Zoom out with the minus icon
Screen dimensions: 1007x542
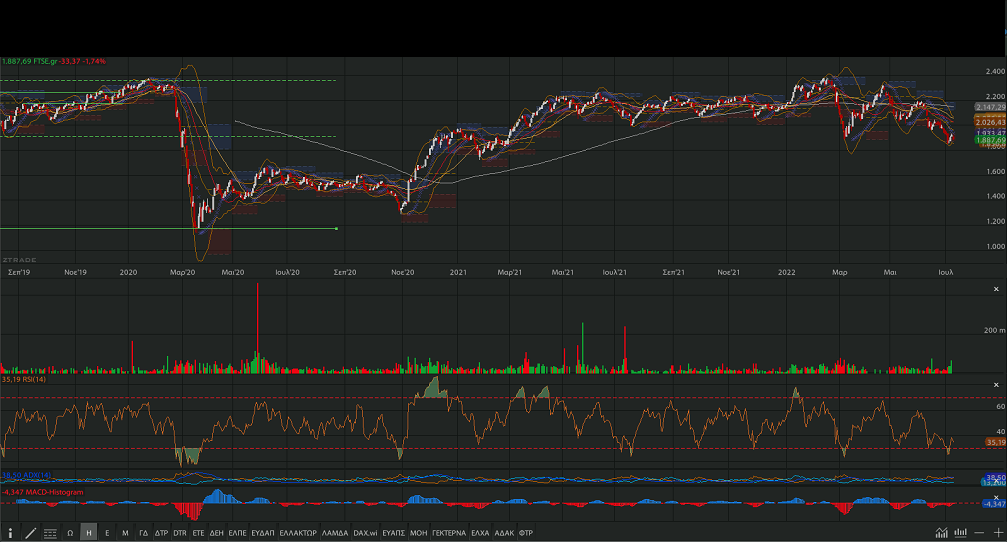point(979,532)
